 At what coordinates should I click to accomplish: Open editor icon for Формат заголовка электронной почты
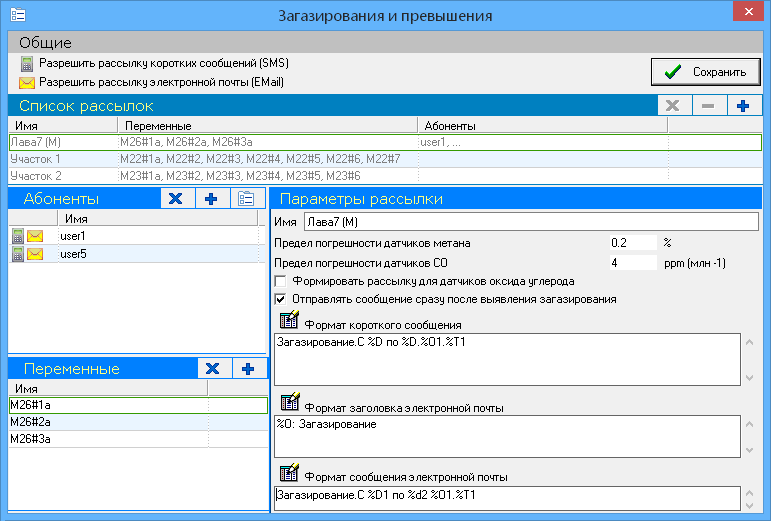coord(290,402)
